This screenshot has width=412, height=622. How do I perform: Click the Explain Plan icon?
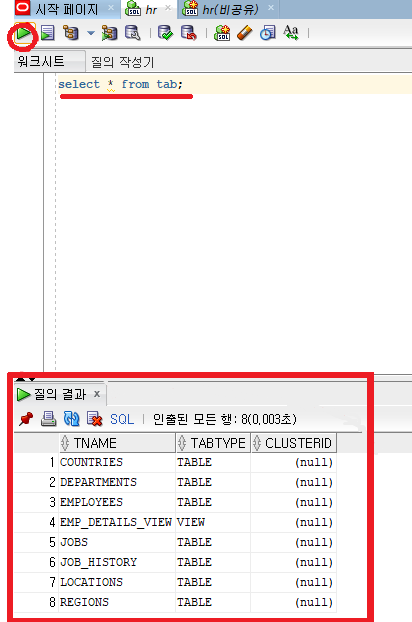pyautogui.click(x=71, y=33)
